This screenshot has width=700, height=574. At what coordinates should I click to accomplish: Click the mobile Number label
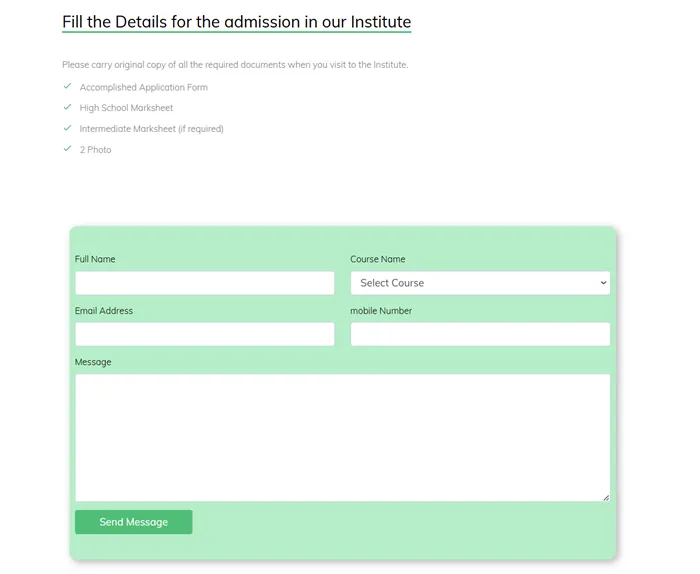[x=381, y=311]
